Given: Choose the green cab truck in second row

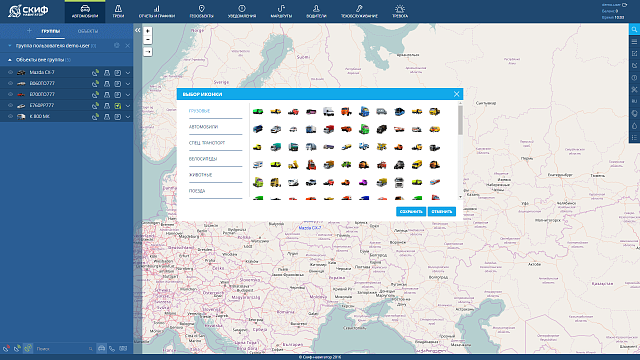Looking at the screenshot, I should tap(364, 129).
